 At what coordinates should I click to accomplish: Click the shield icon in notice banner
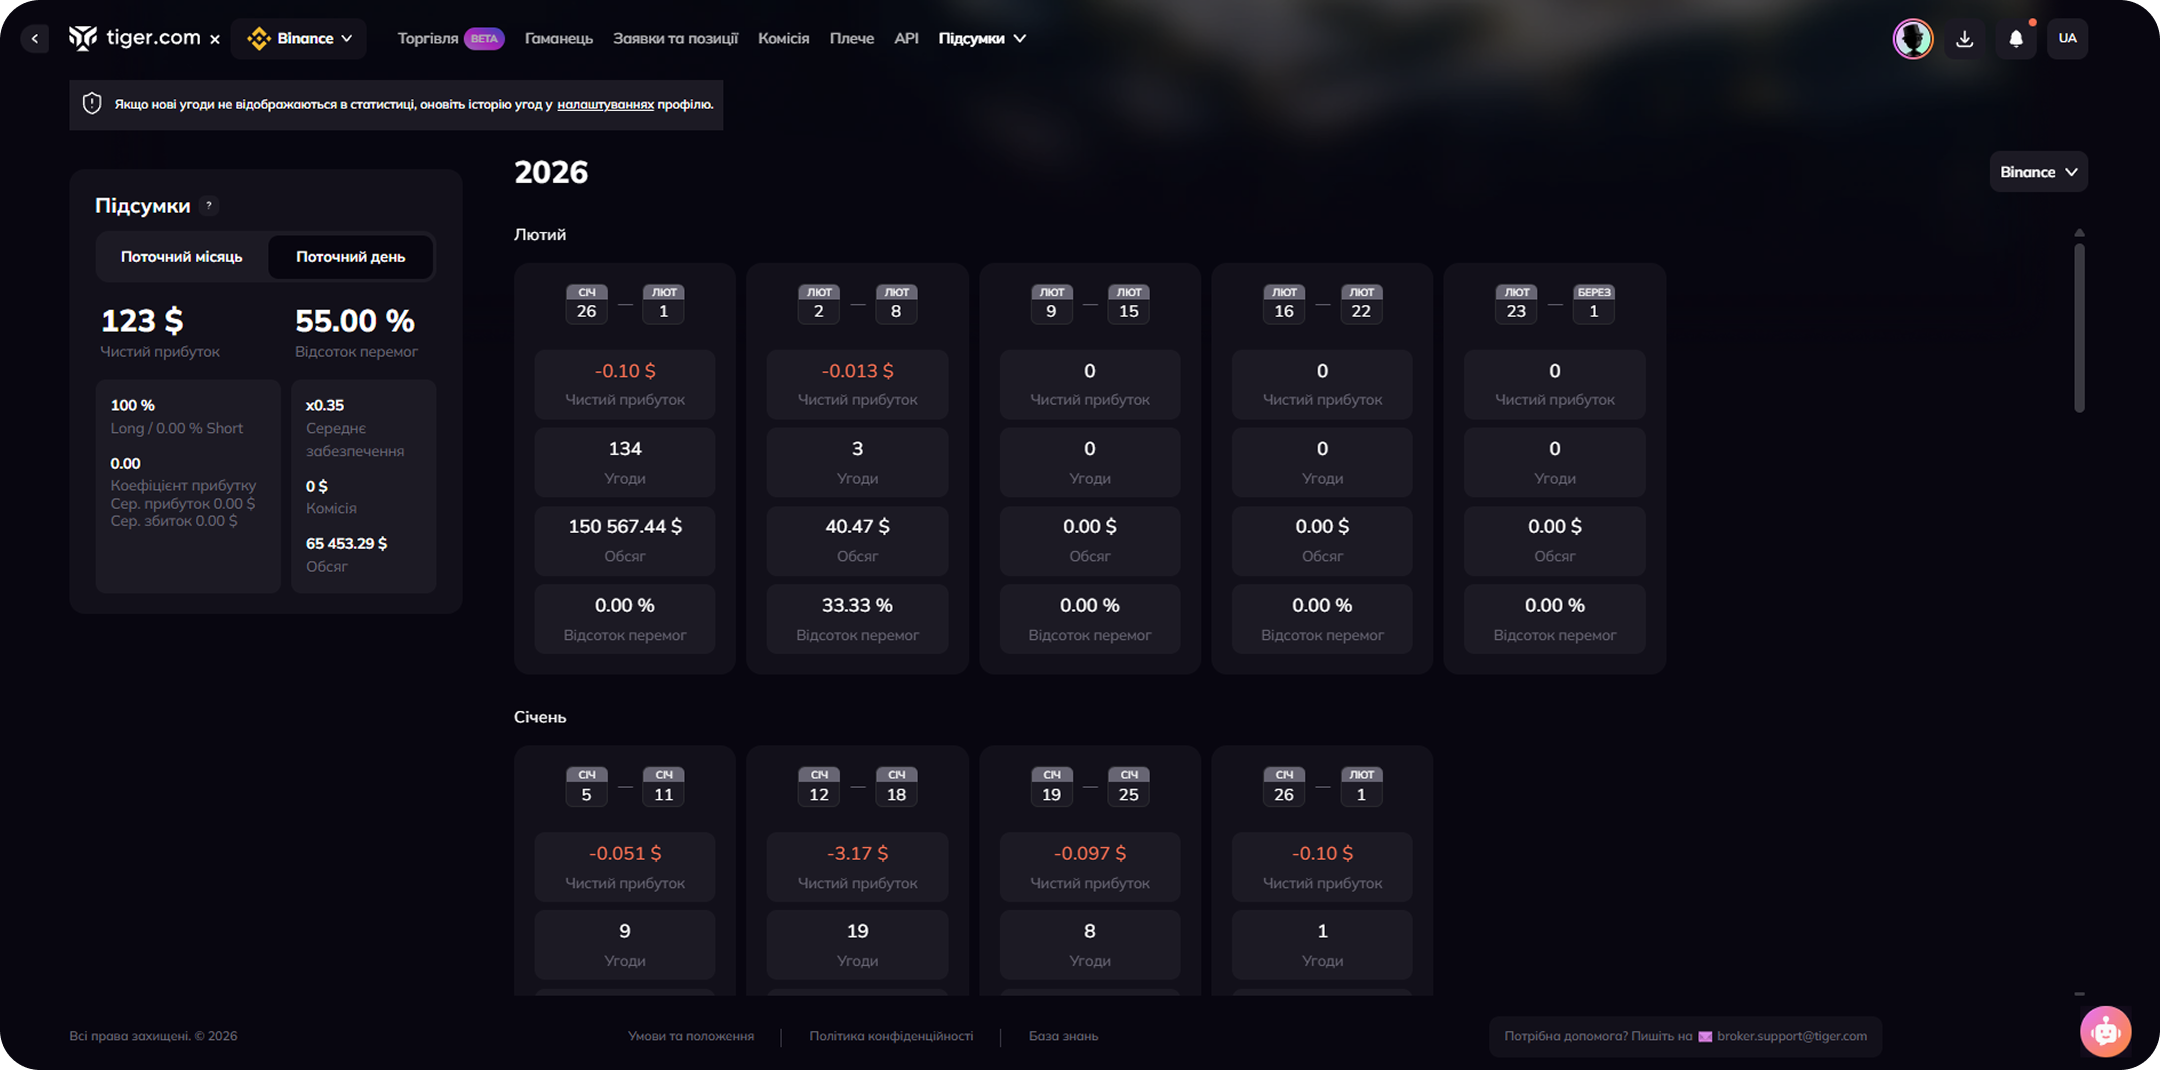92,104
